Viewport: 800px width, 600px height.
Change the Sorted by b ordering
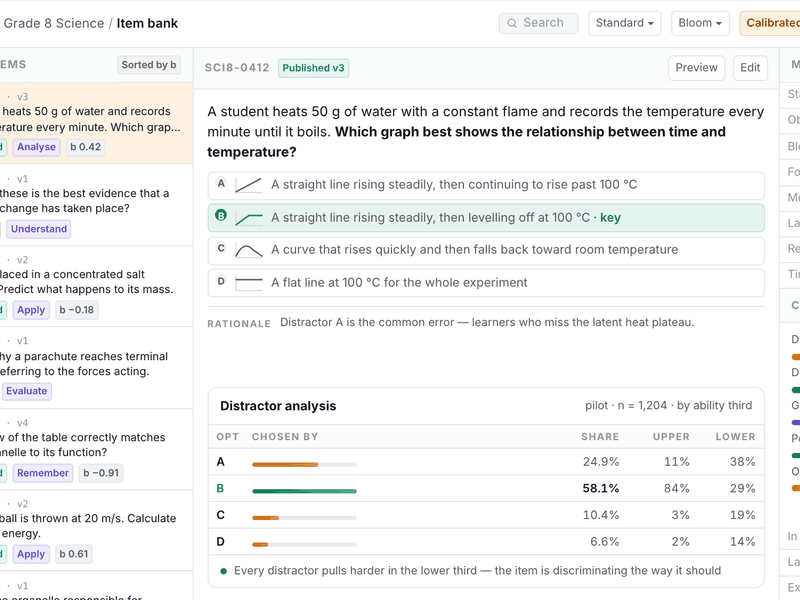[x=148, y=65]
